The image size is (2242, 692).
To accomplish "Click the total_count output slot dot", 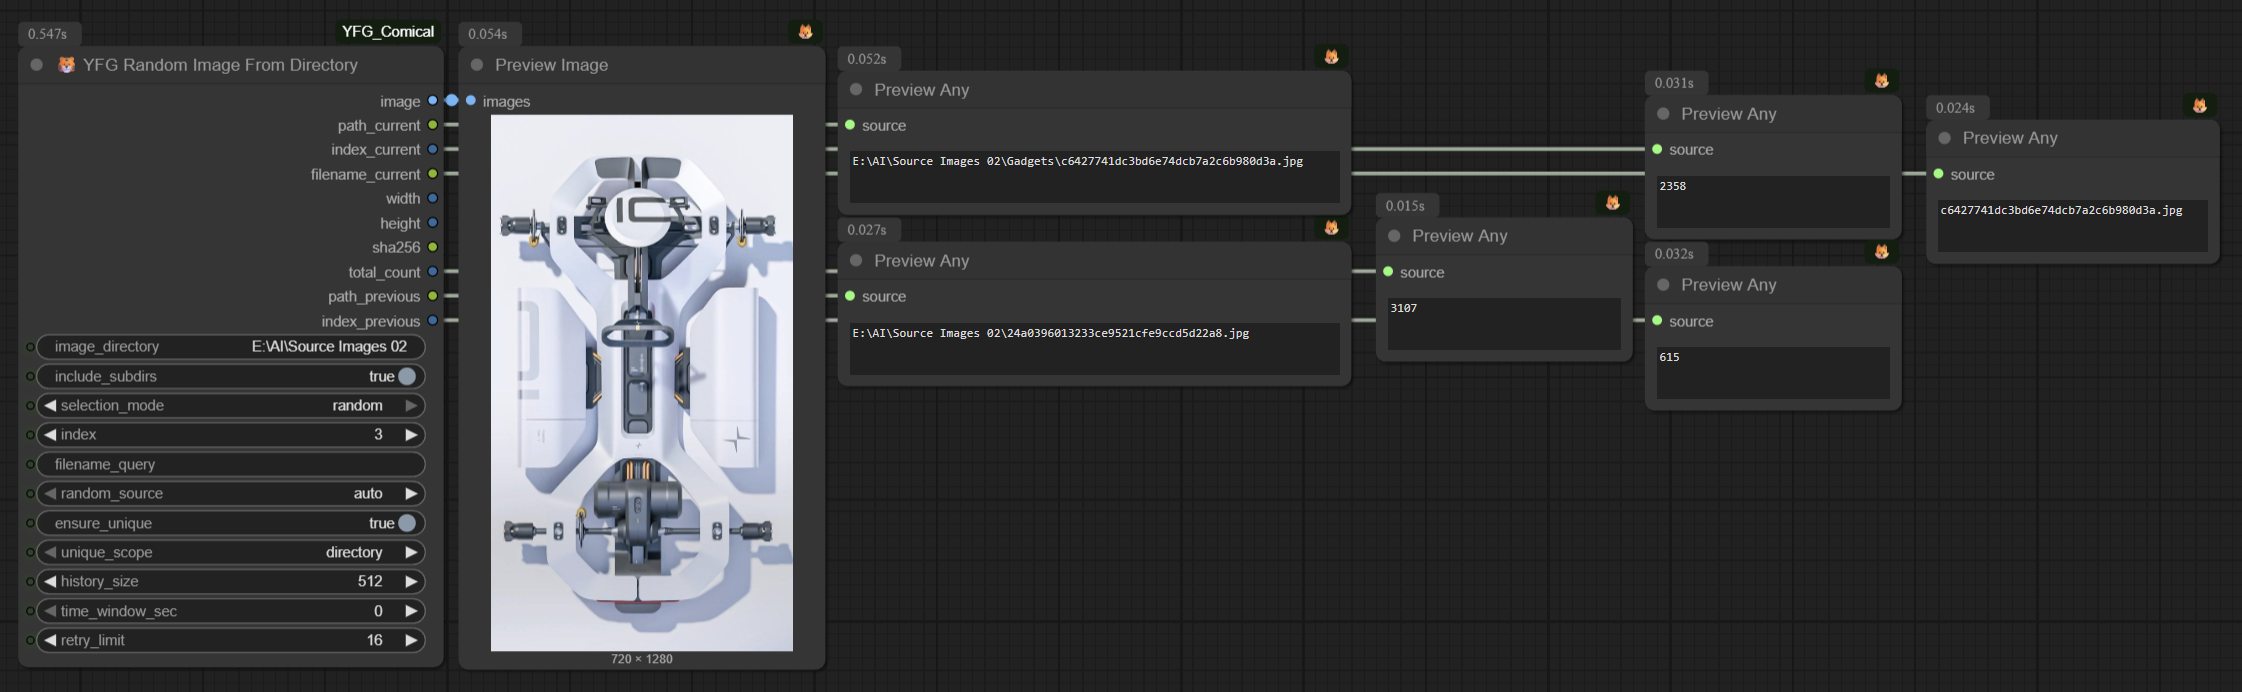I will 433,272.
